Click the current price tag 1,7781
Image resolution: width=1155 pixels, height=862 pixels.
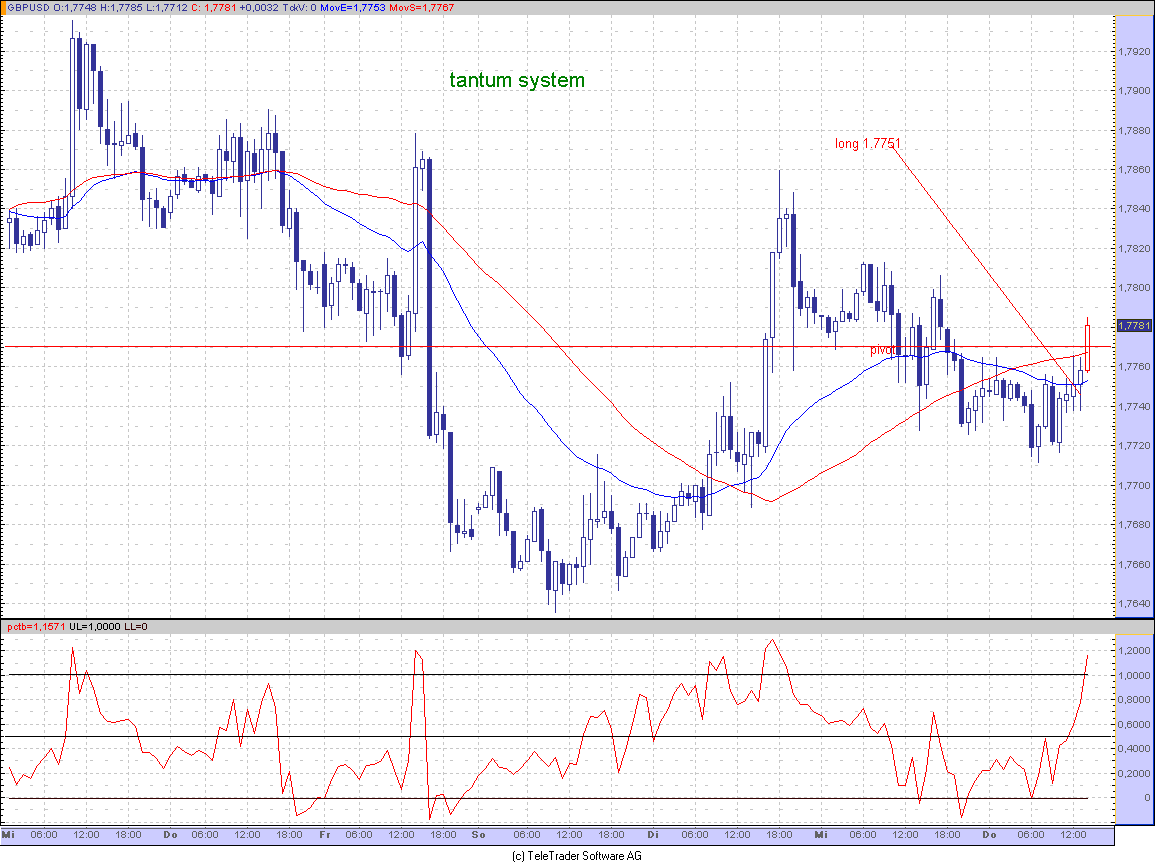(x=1133, y=326)
